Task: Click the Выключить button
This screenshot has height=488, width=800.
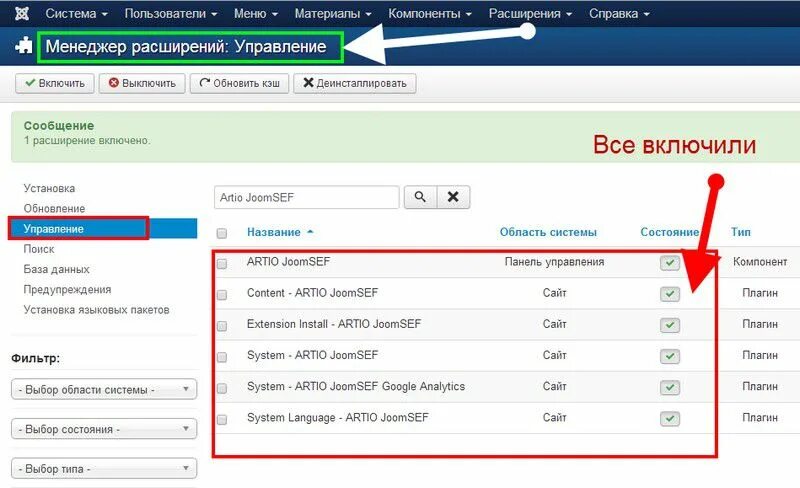Action: (x=142, y=83)
